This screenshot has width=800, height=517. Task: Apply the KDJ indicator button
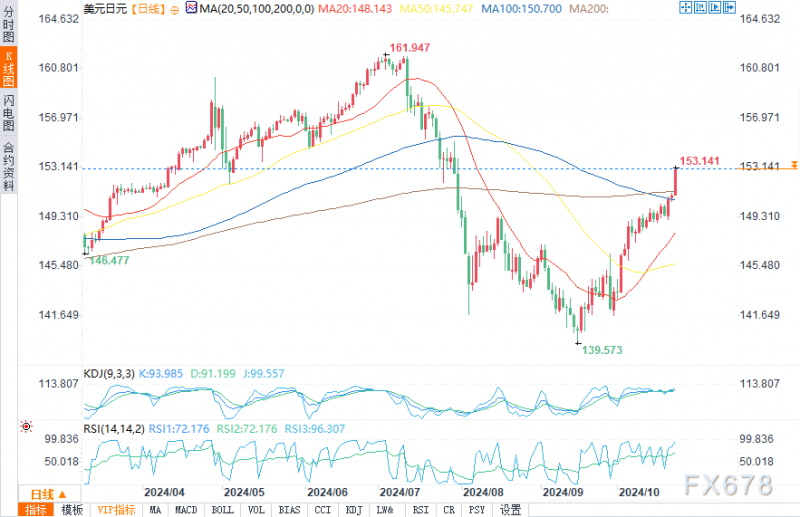(x=354, y=510)
